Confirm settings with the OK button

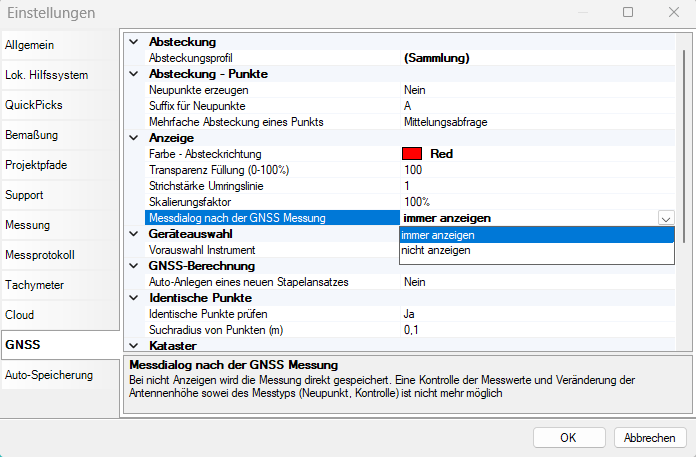568,438
